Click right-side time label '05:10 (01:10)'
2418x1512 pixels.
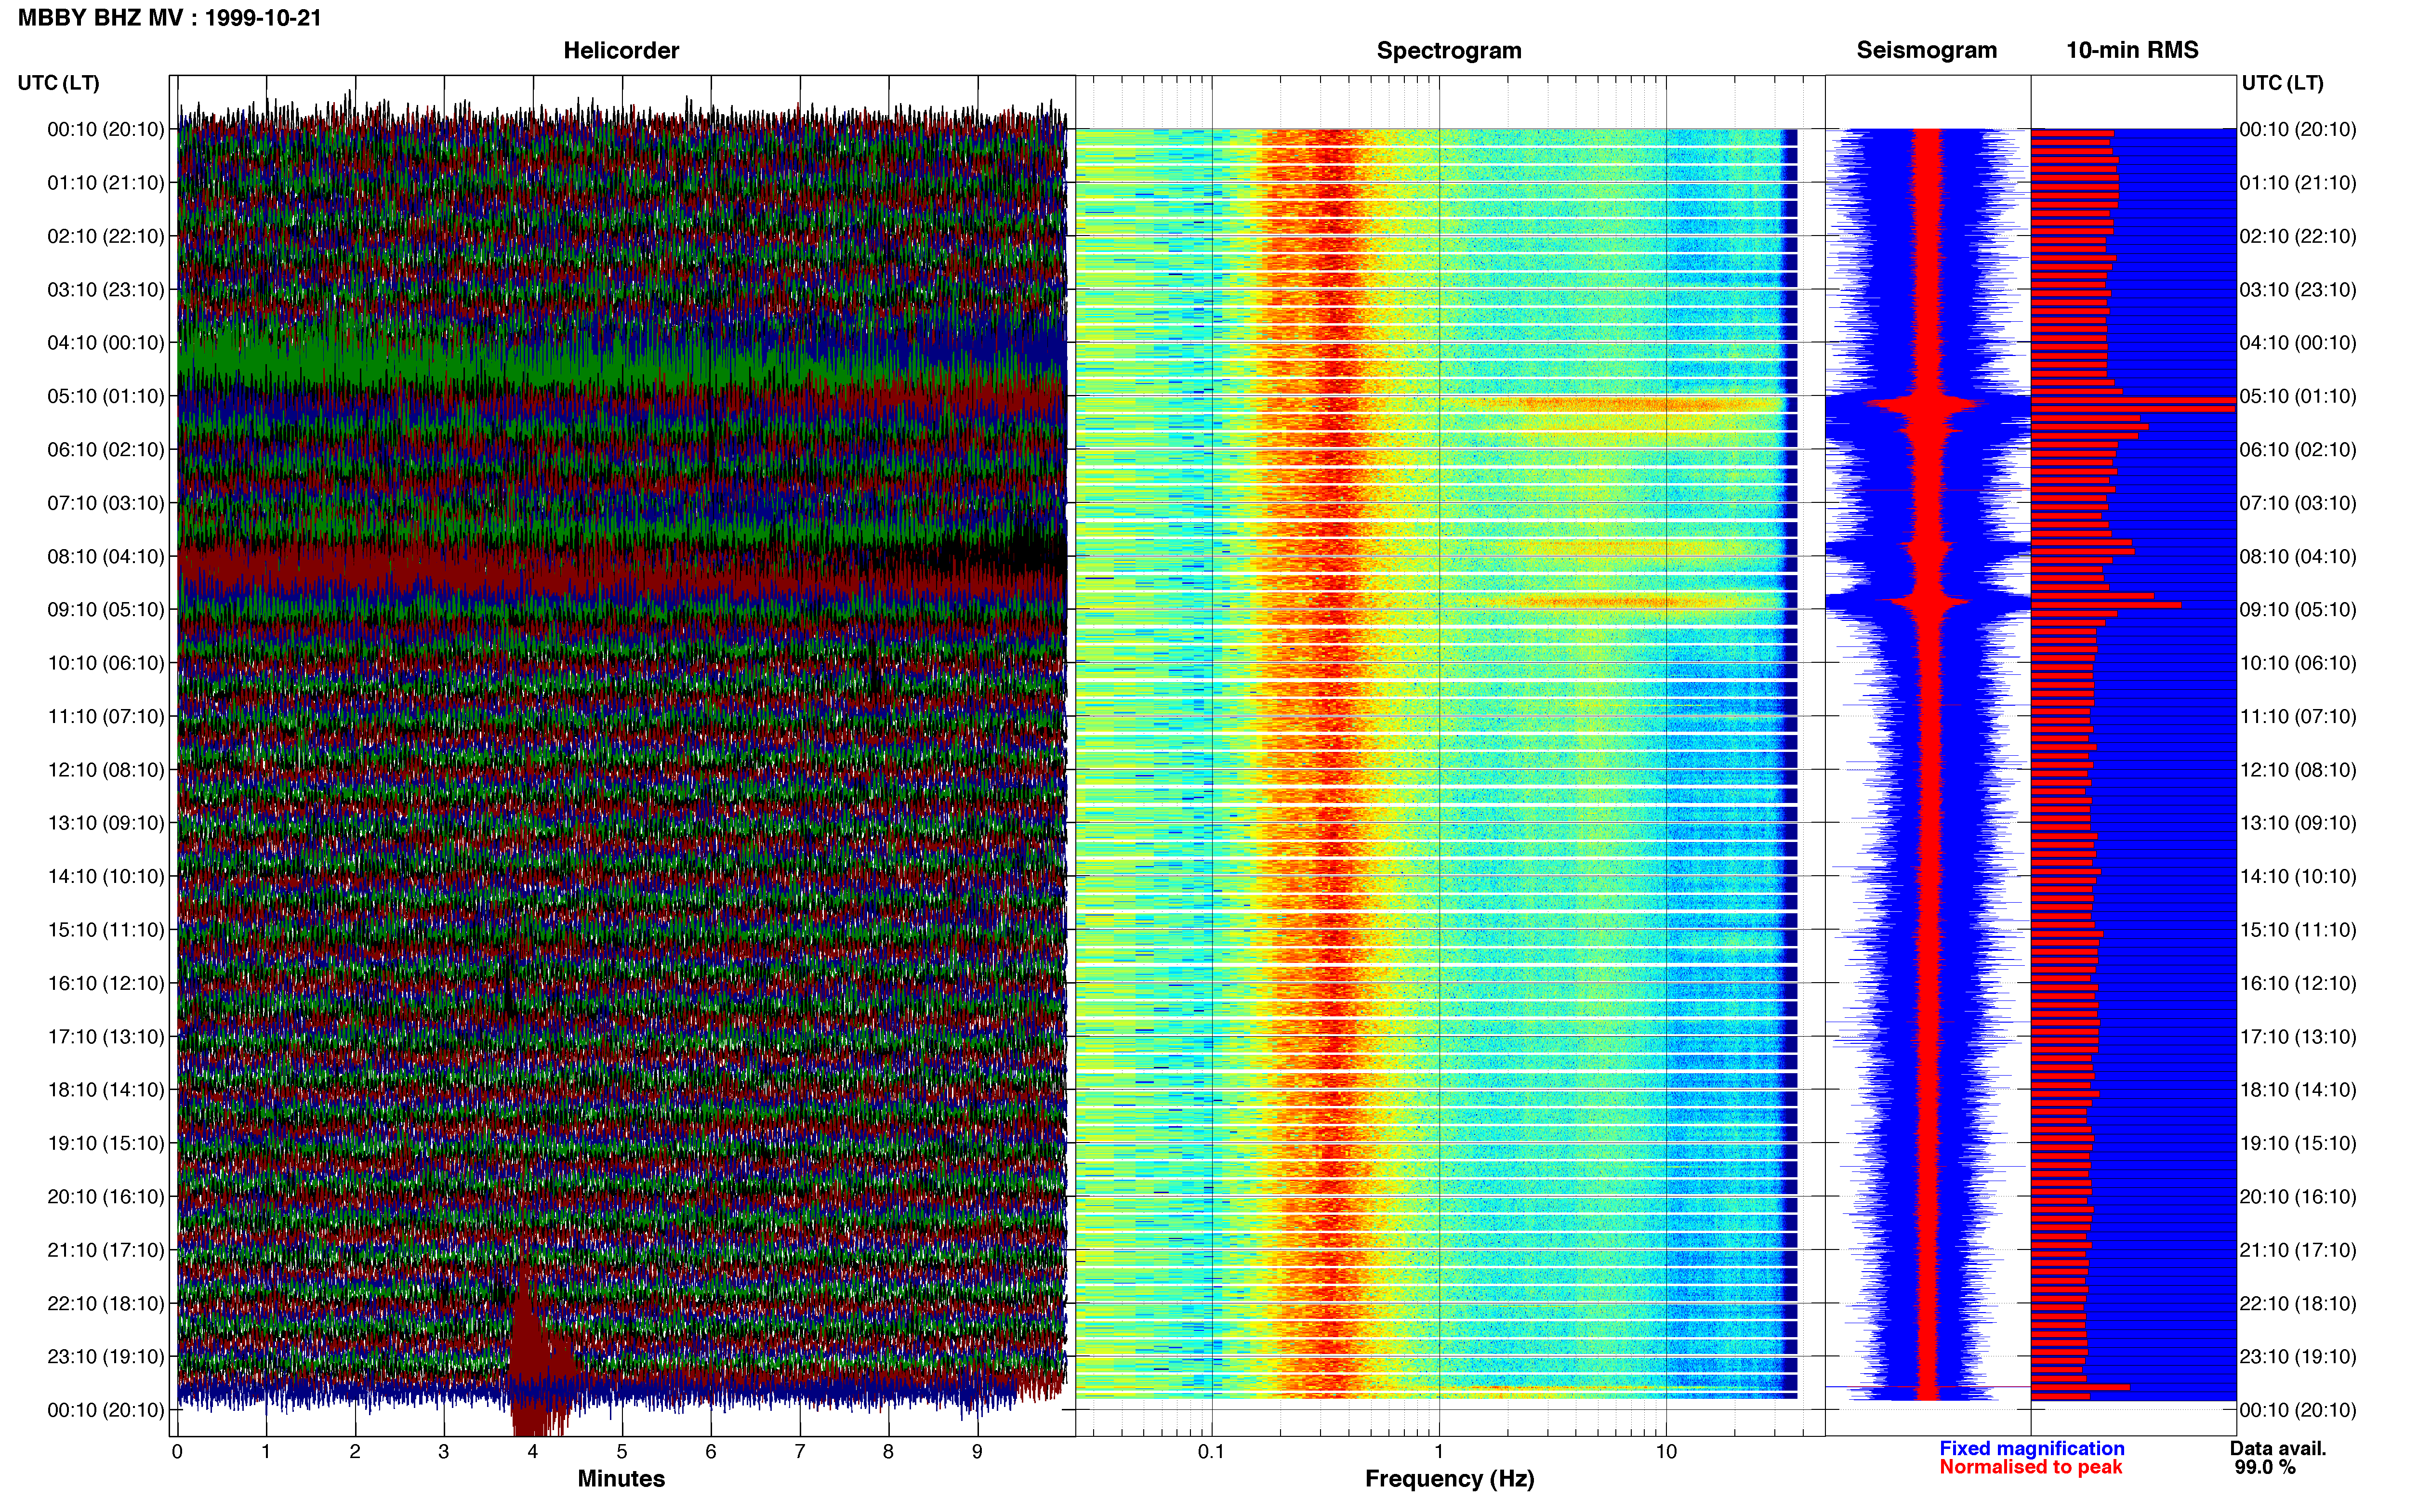tap(2298, 396)
